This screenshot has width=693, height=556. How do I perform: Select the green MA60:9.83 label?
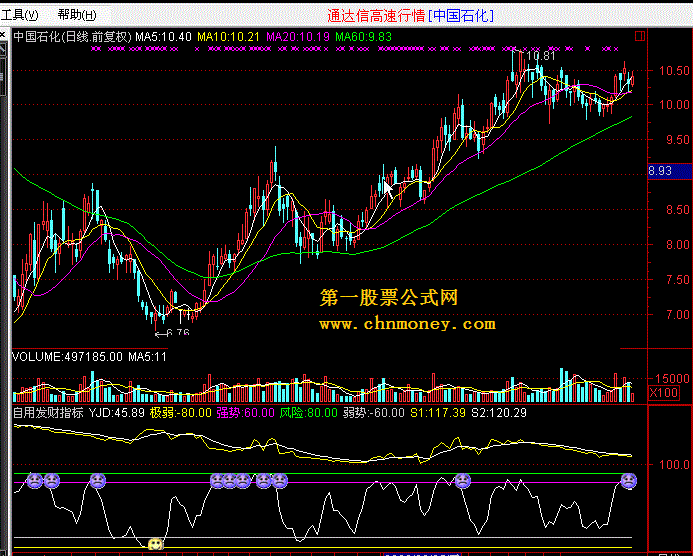coord(363,37)
